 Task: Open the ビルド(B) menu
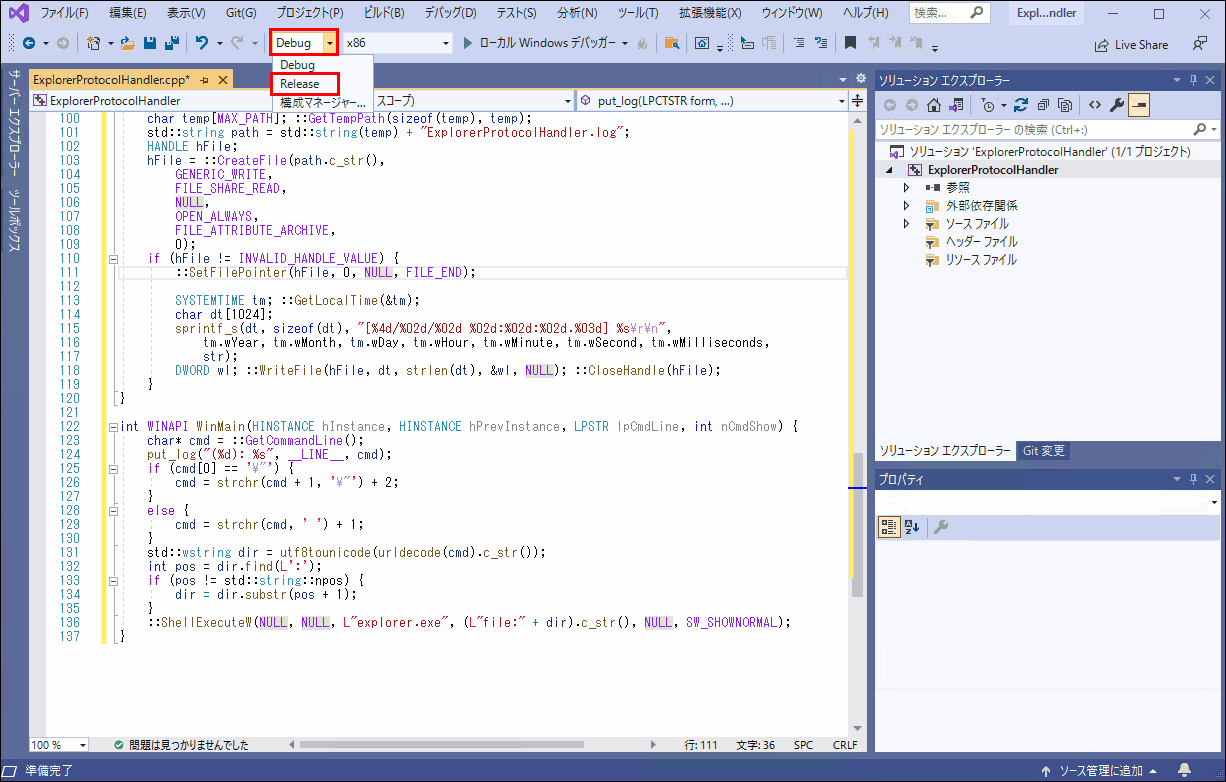pos(384,13)
